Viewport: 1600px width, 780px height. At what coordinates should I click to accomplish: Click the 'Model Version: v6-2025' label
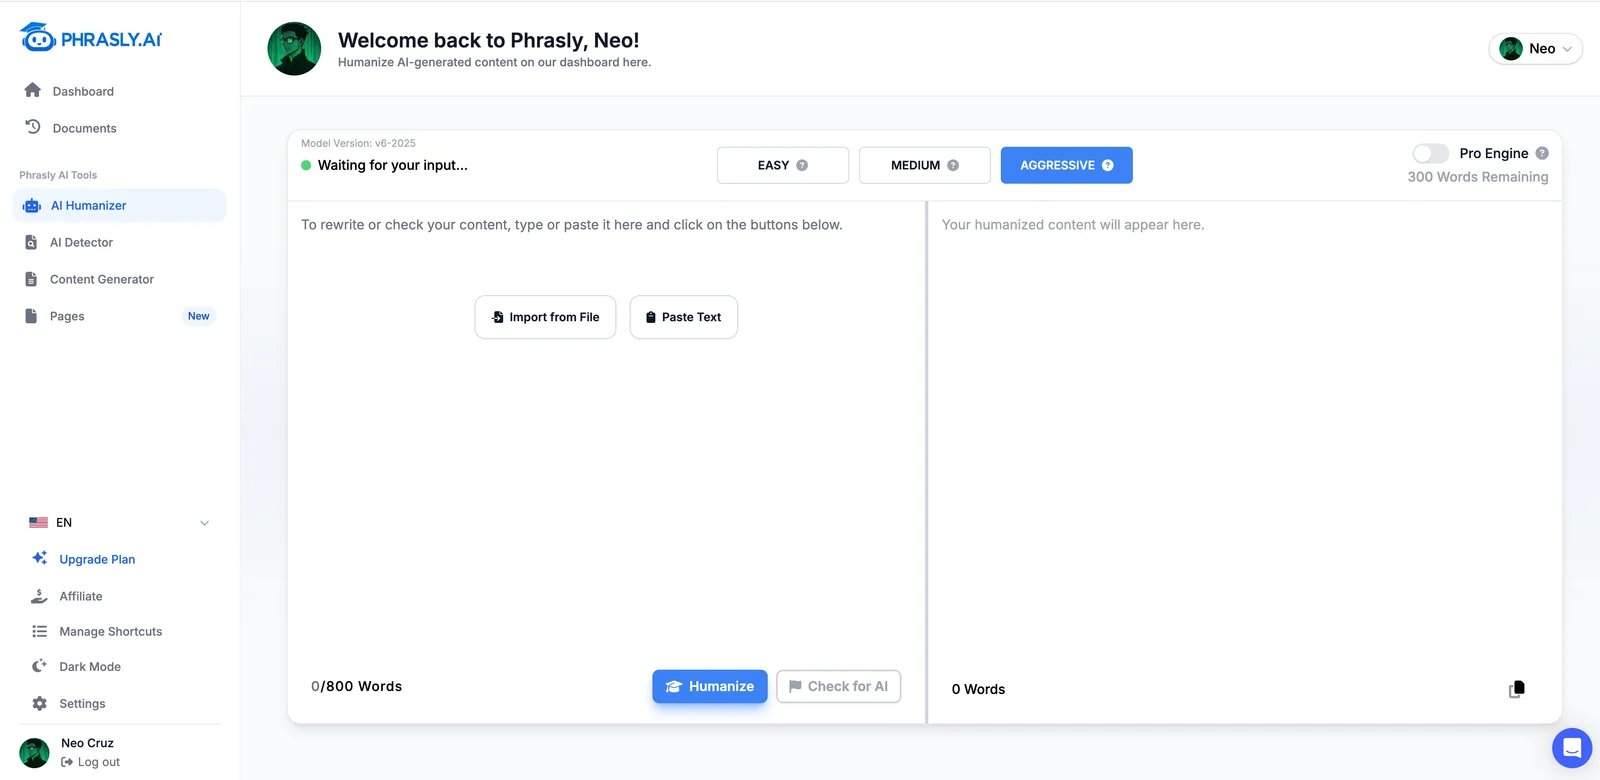coord(358,143)
